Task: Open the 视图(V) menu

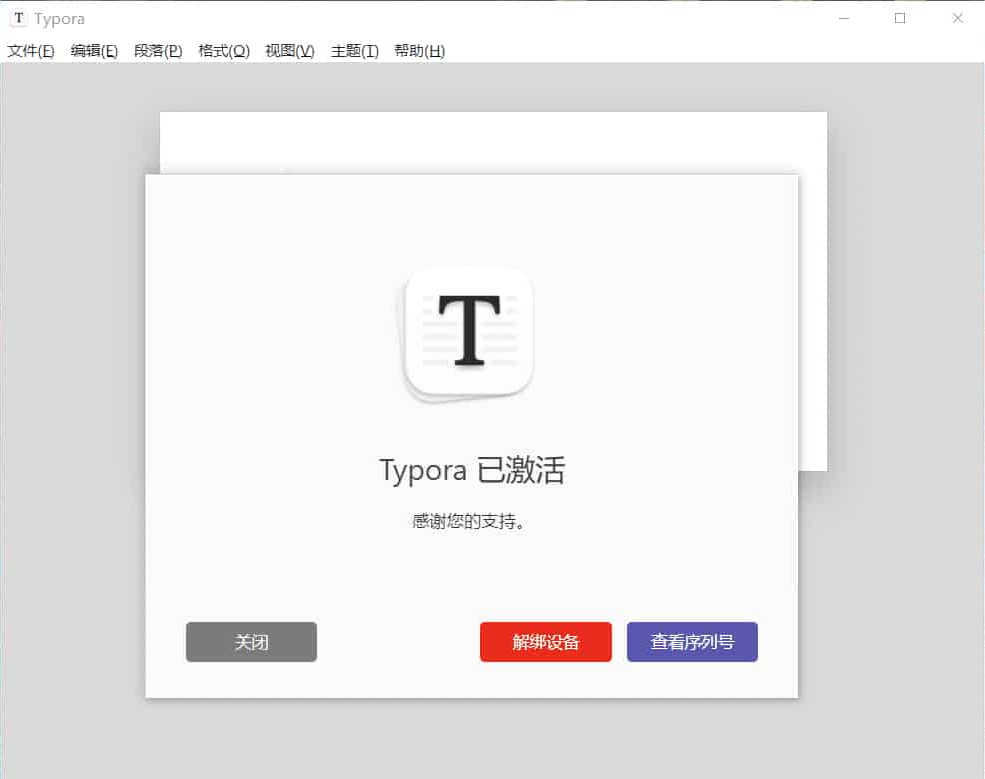Action: coord(290,51)
